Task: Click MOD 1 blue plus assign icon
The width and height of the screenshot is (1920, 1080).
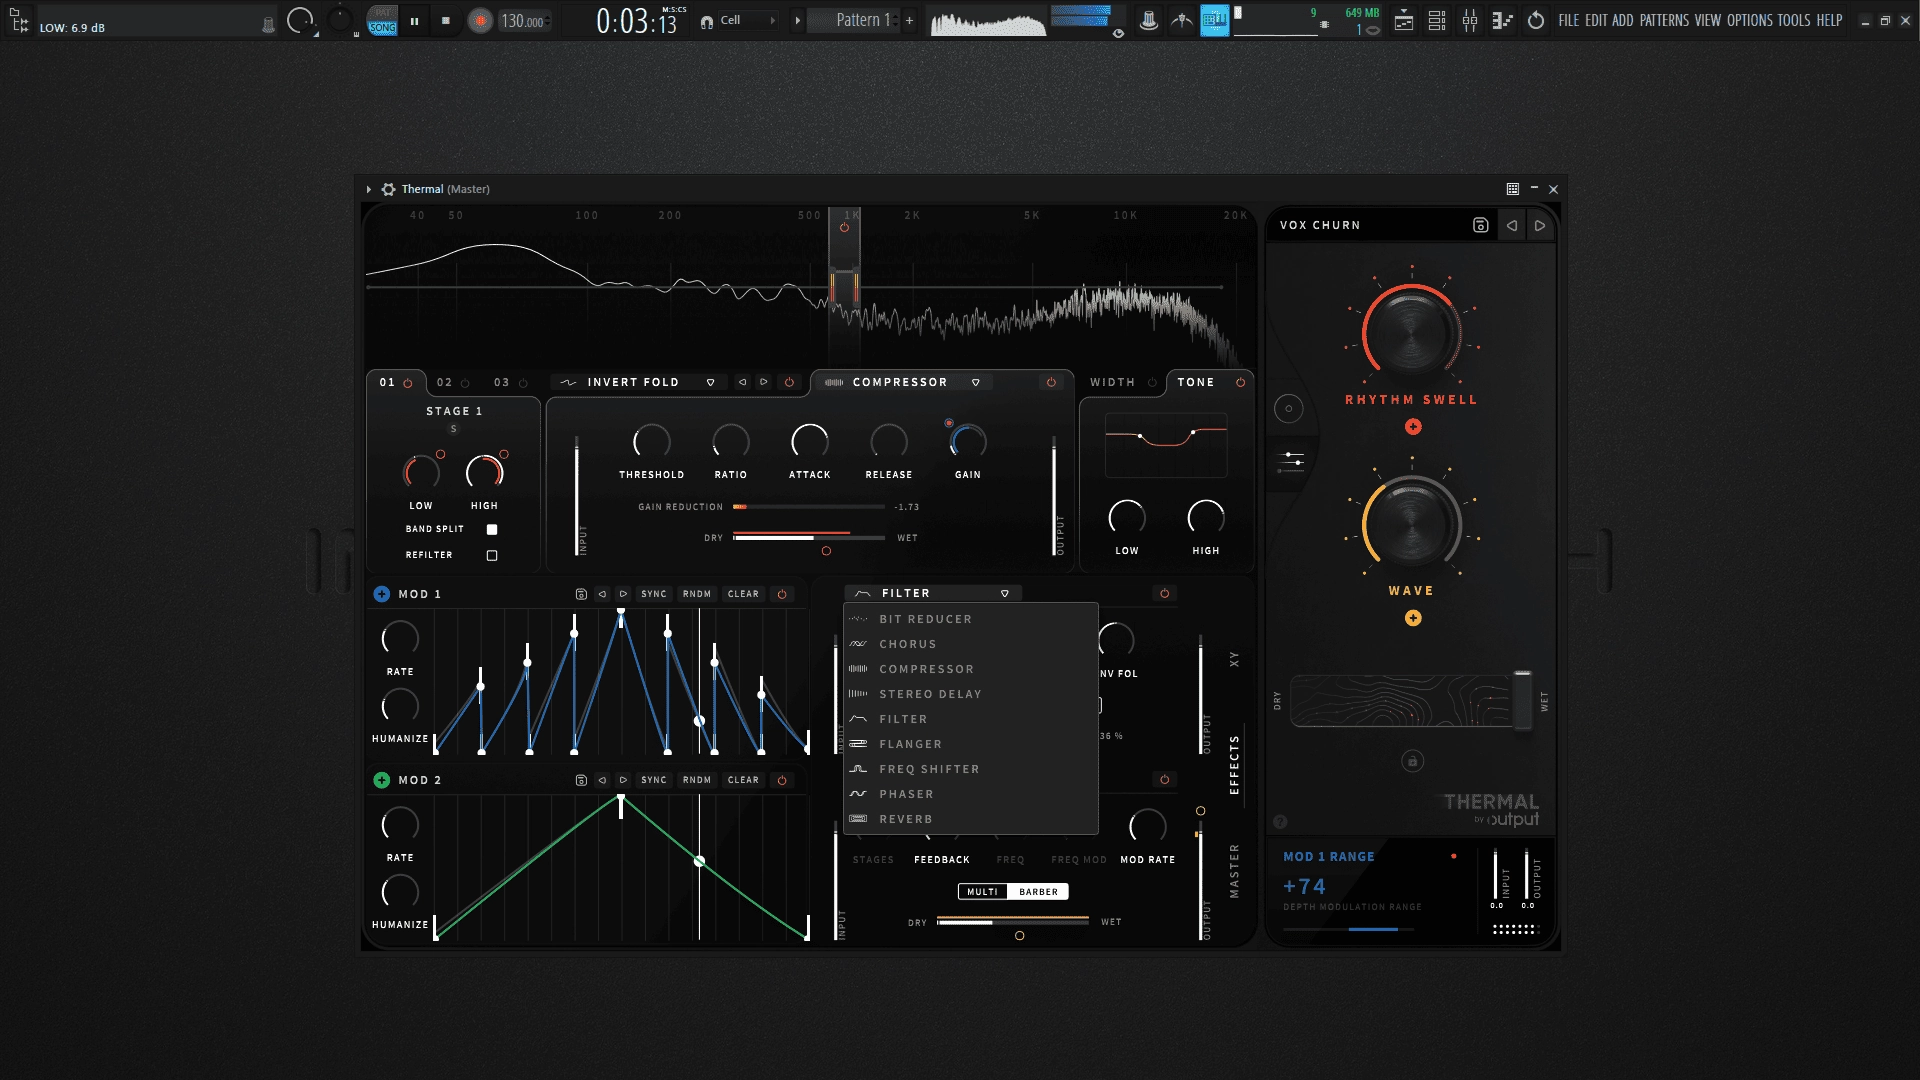Action: coord(382,594)
